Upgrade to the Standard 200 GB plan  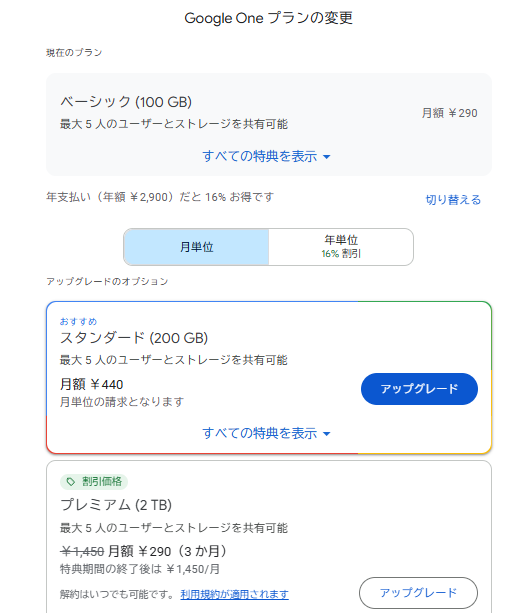coord(419,389)
